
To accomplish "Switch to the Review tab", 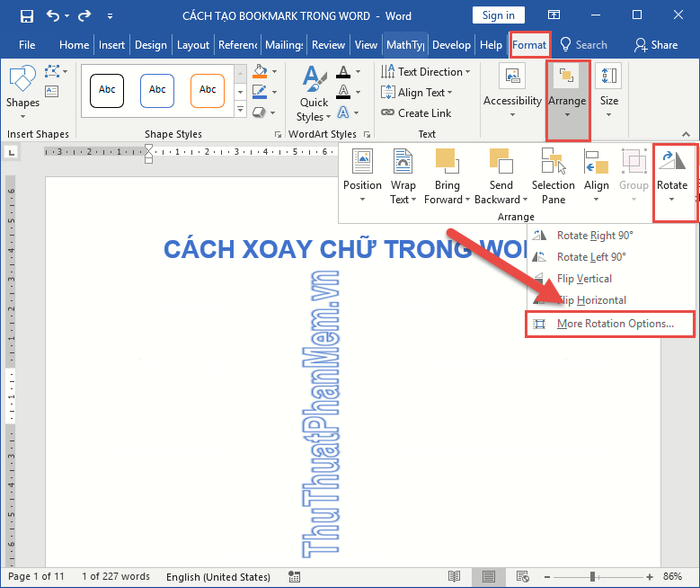I will [328, 45].
